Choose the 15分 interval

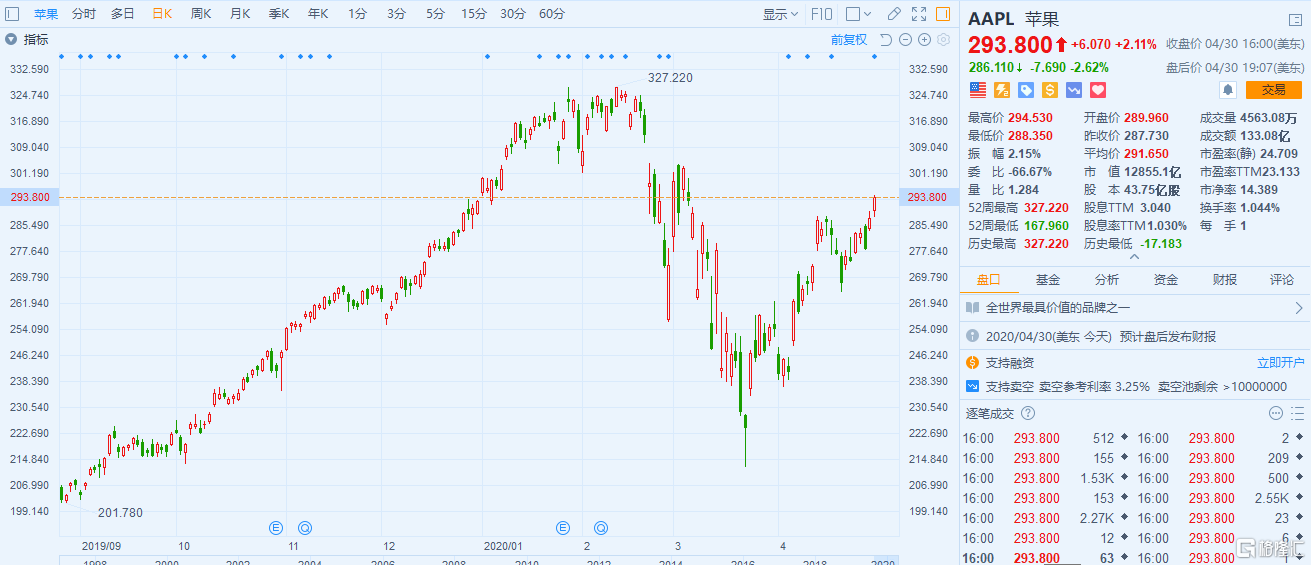click(474, 14)
